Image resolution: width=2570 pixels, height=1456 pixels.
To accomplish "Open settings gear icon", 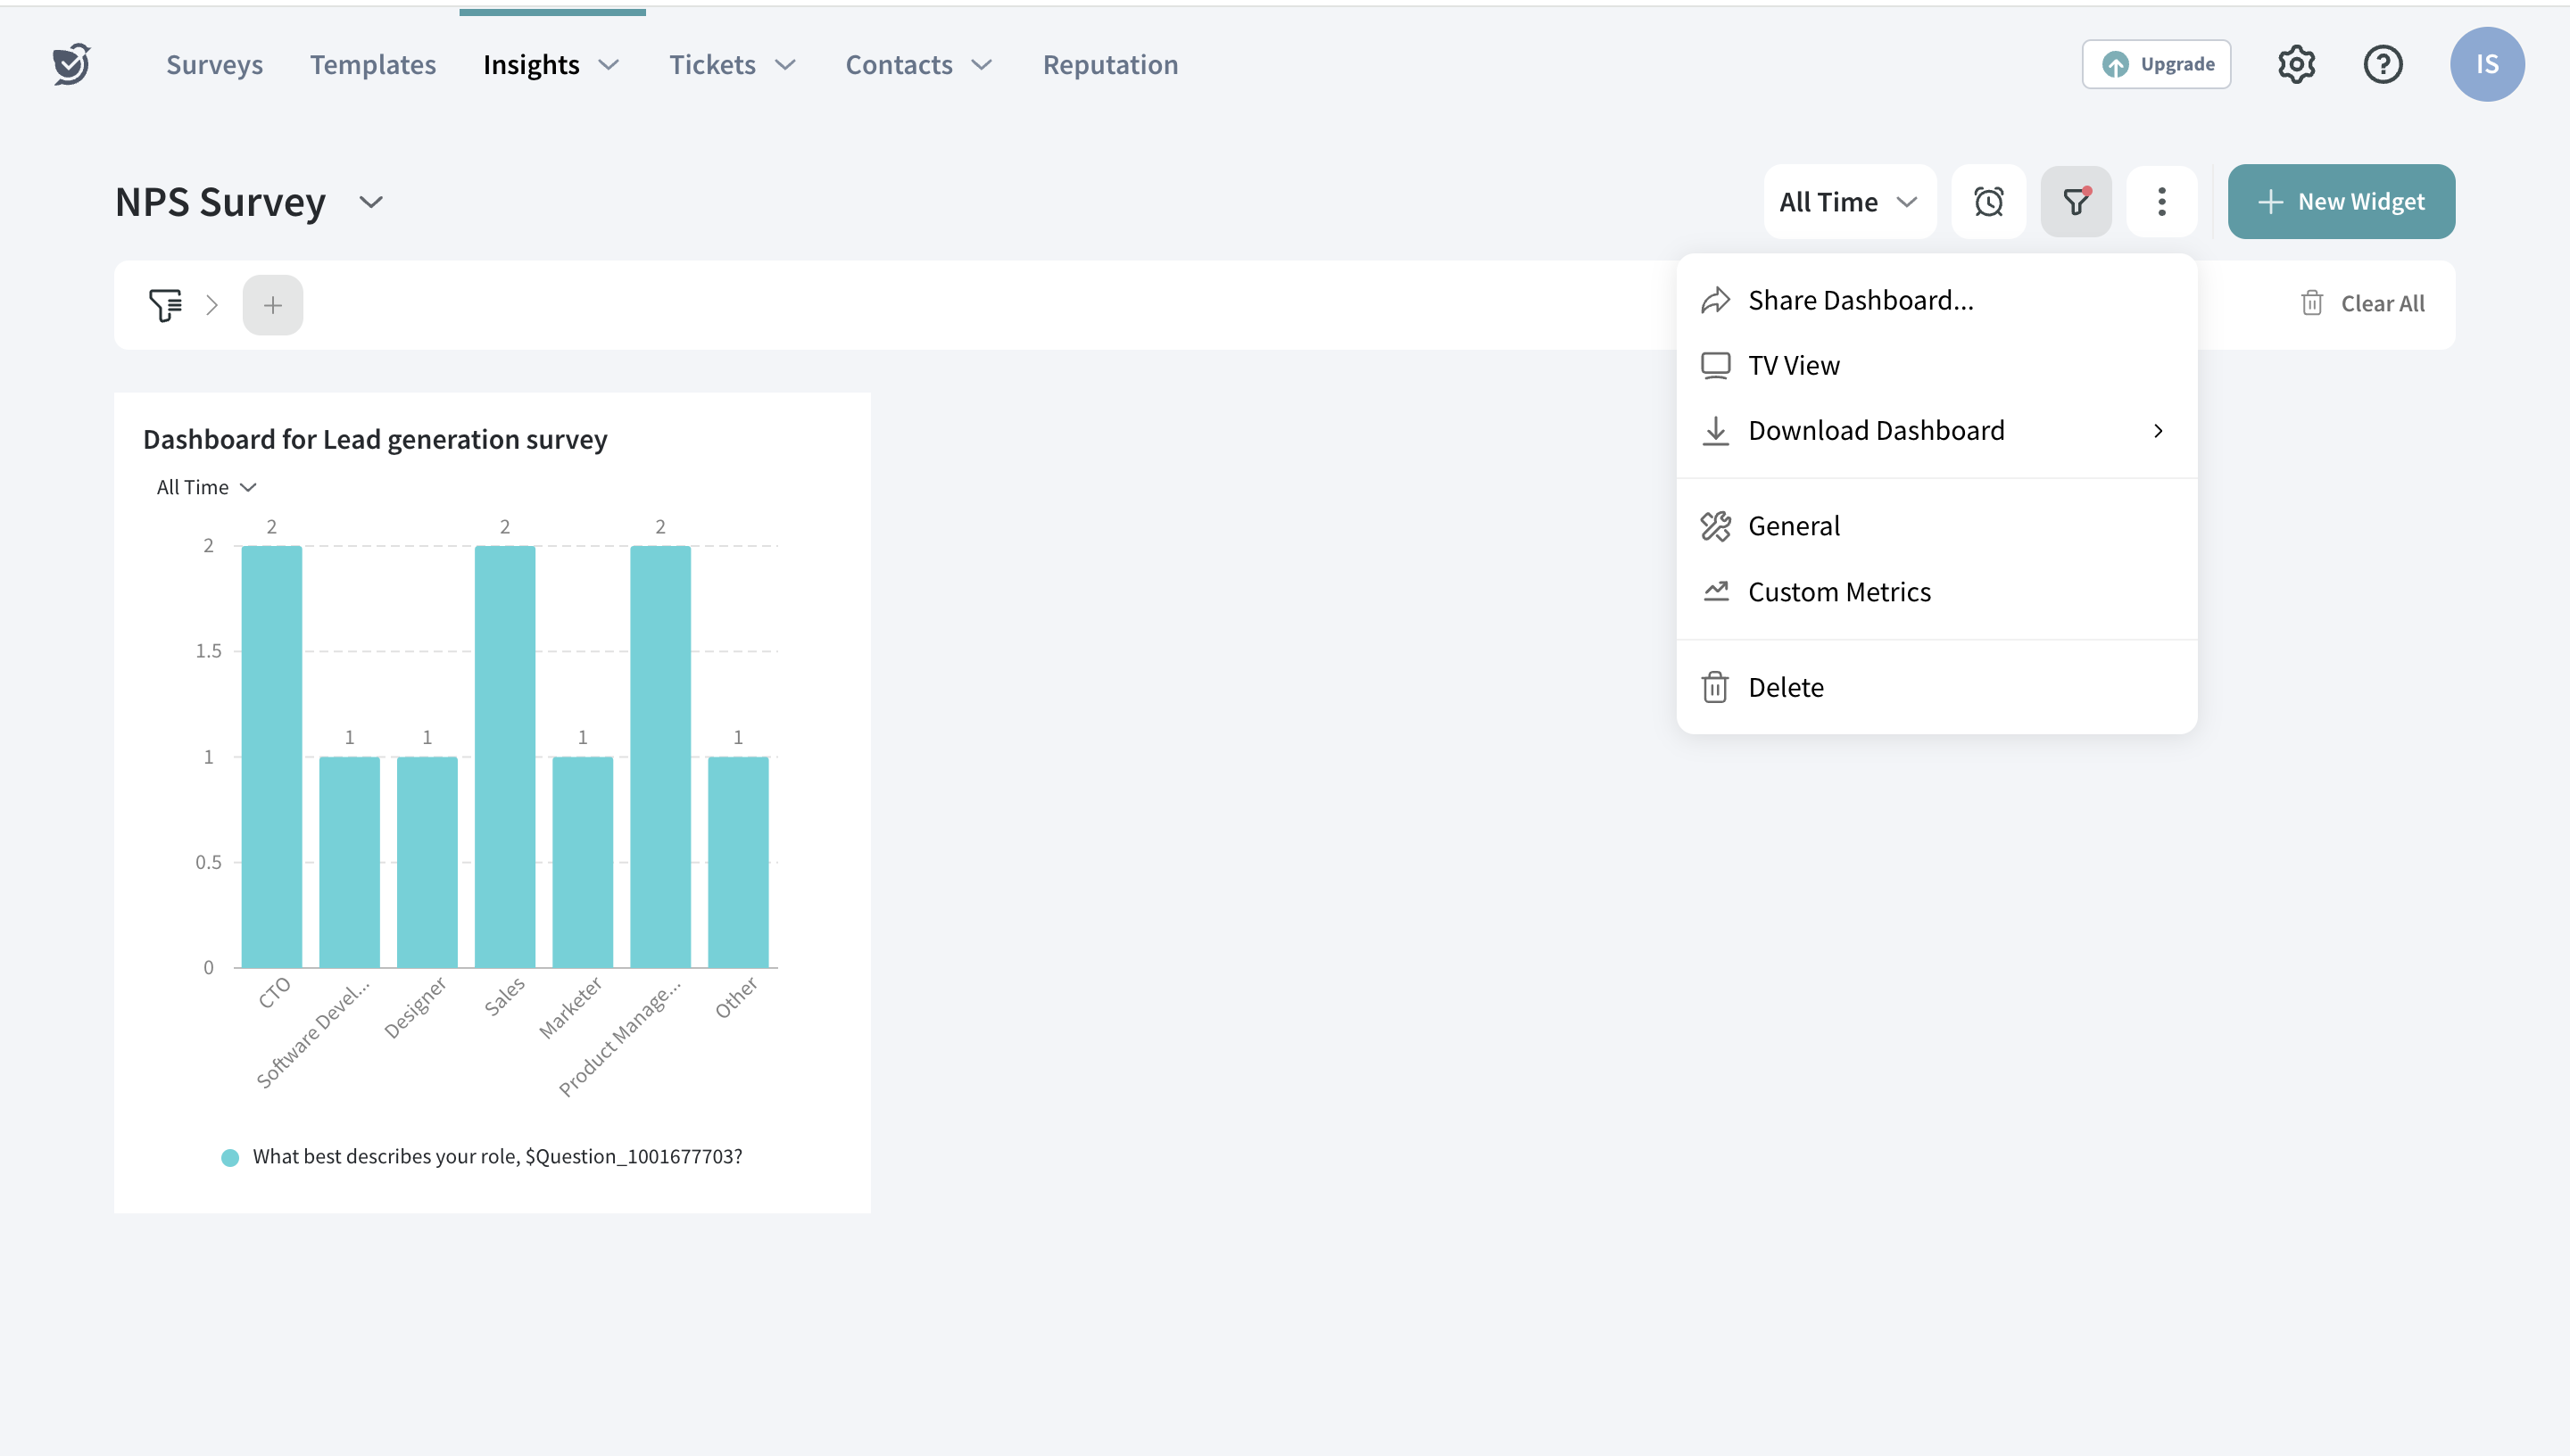I will click(2296, 64).
